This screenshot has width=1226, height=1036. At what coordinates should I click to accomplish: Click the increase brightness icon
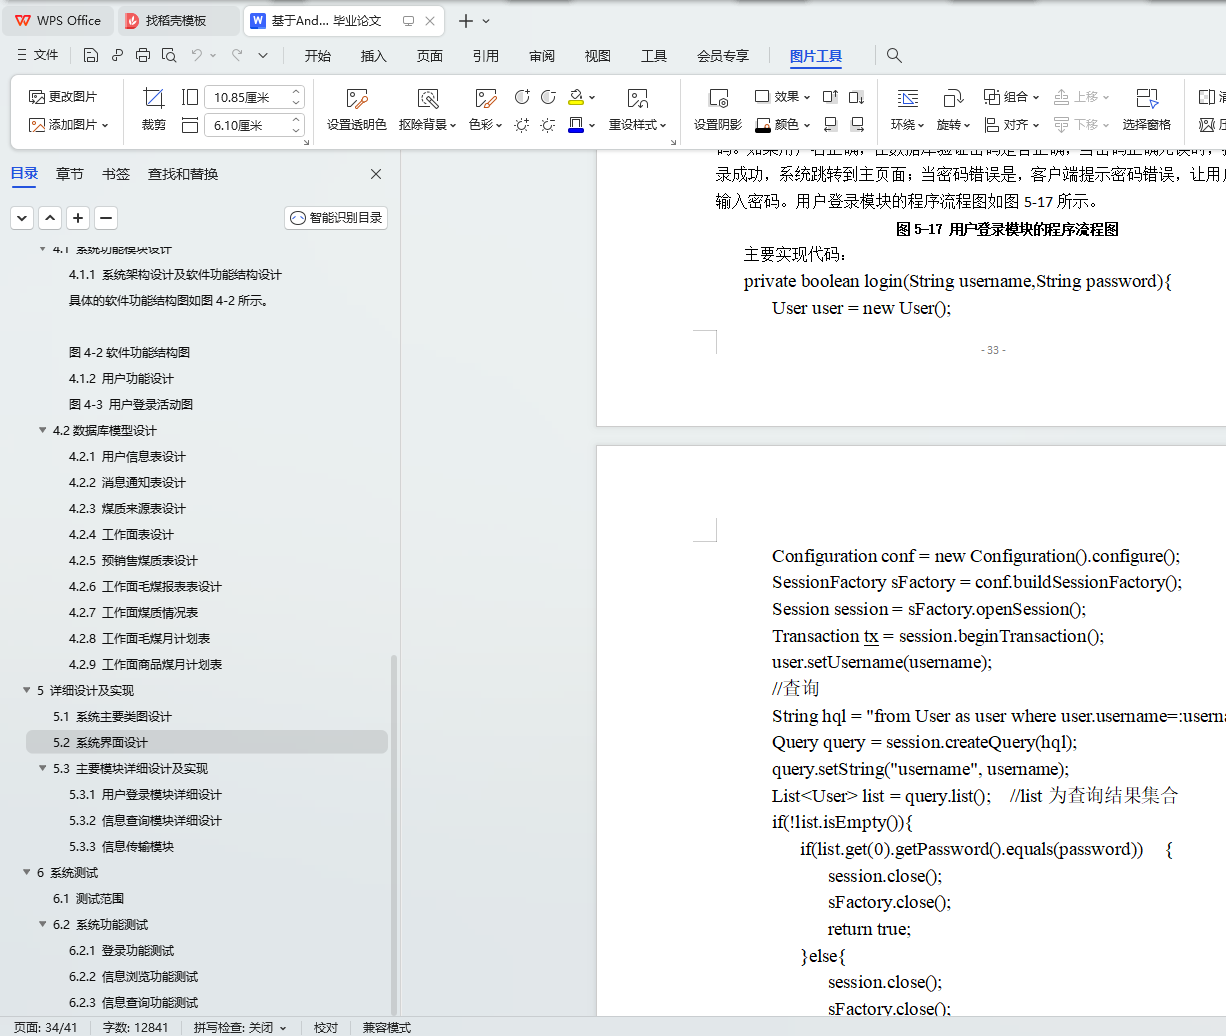(x=522, y=125)
